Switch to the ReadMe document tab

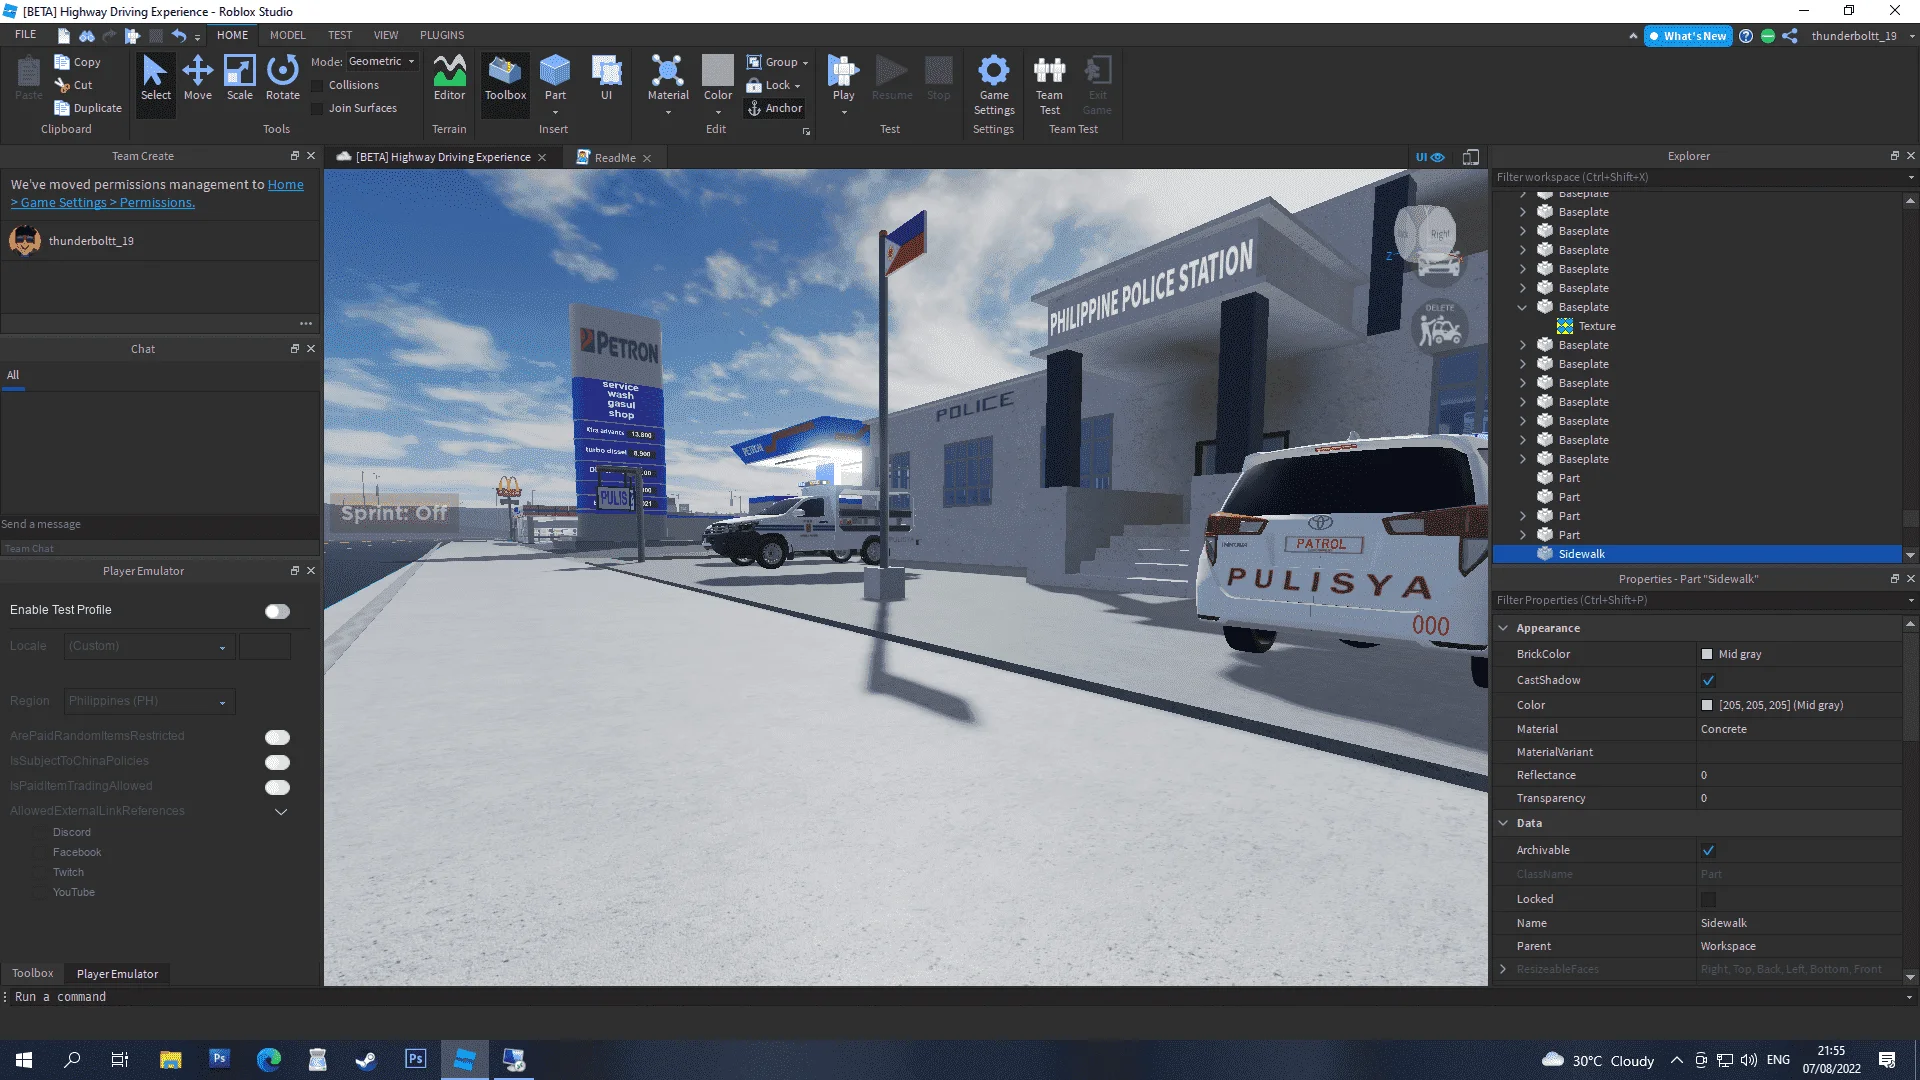[614, 158]
